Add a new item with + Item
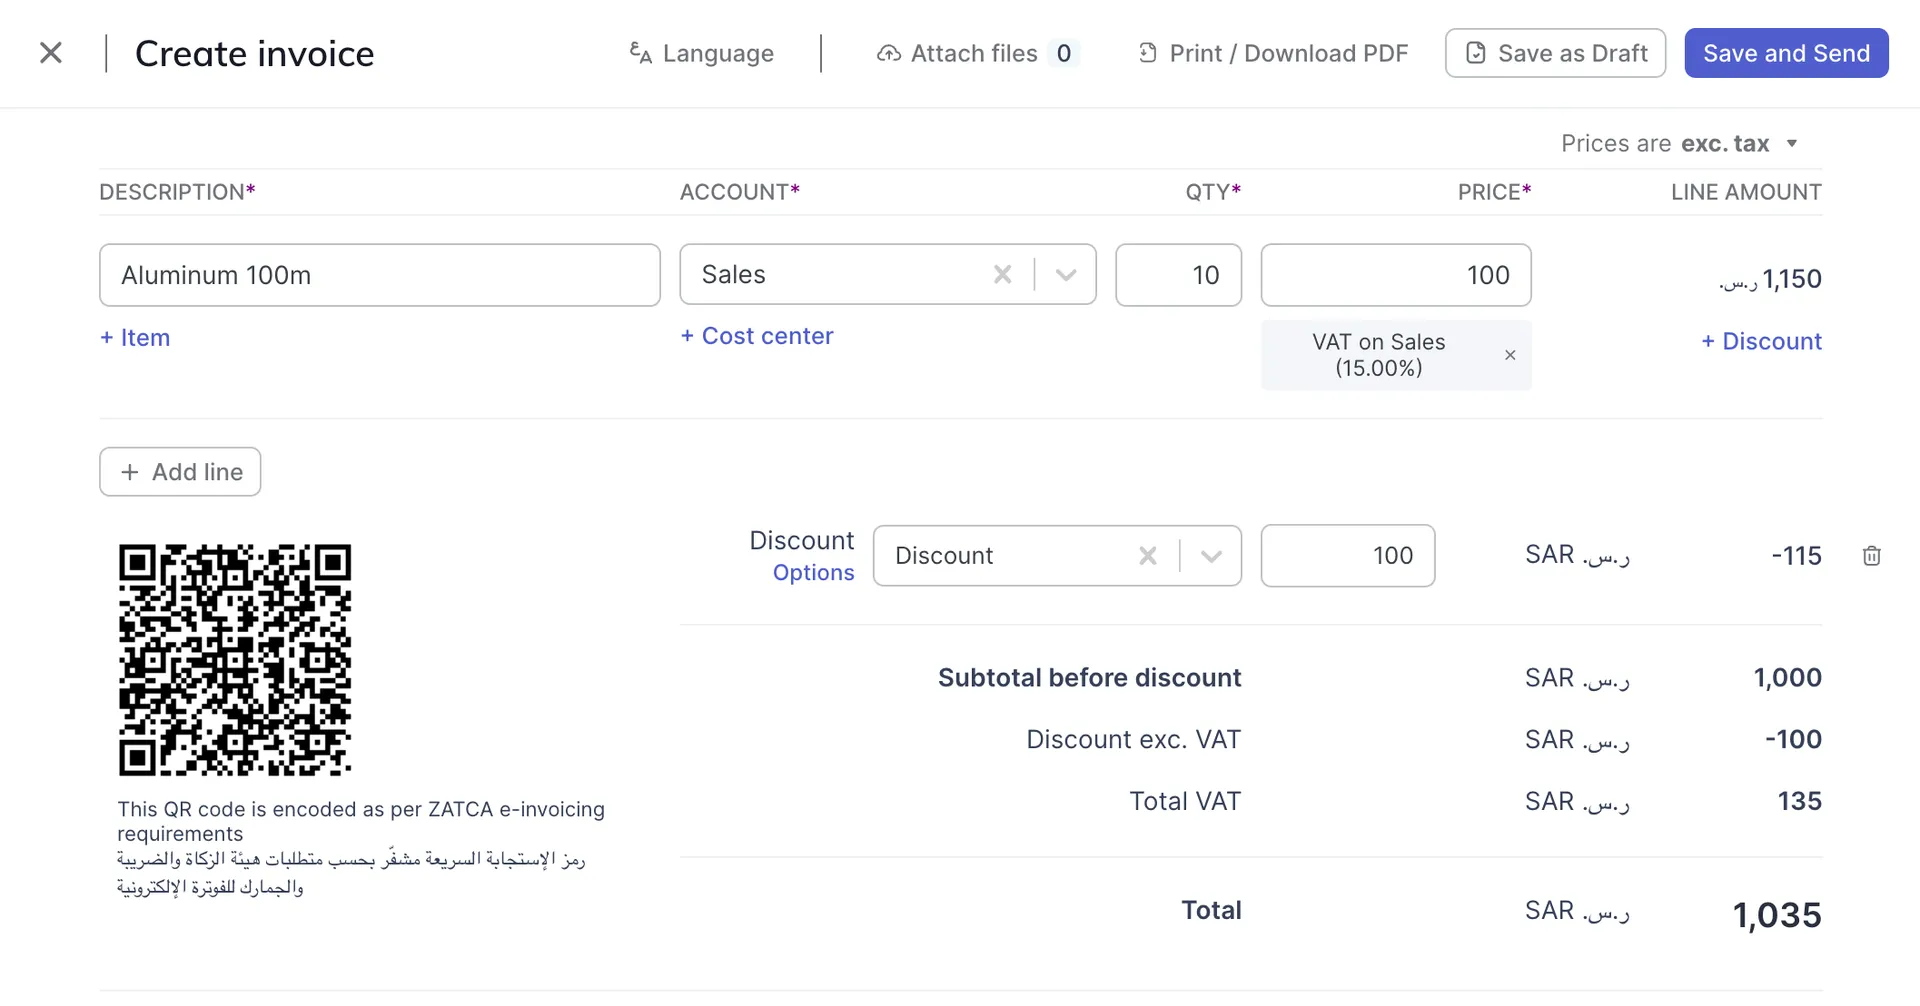1920x1006 pixels. click(134, 338)
